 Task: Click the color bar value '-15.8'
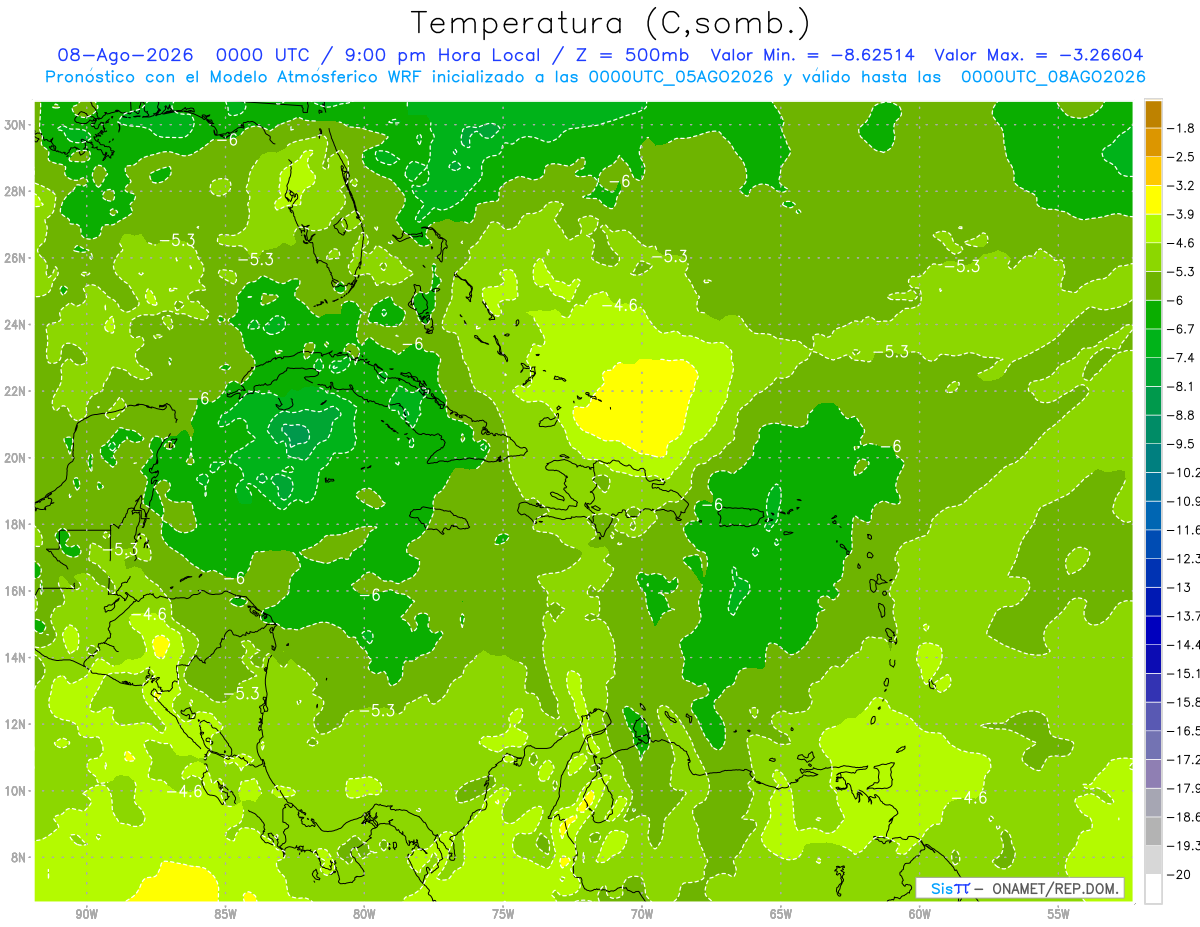click(x=1184, y=701)
